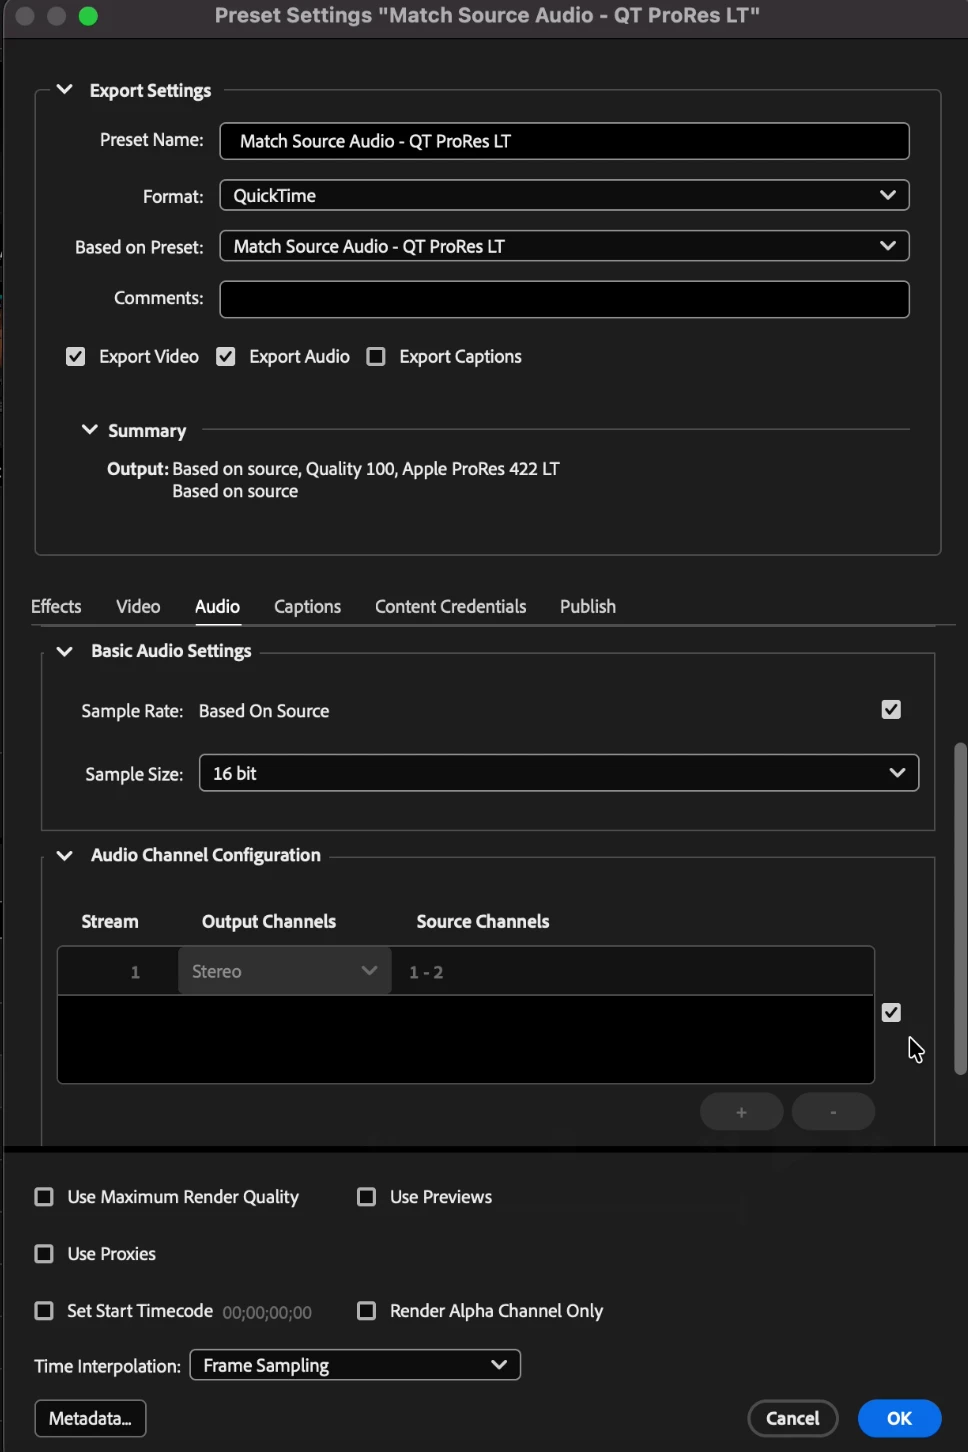Enable the Set Start Timecode checkbox
The image size is (968, 1452).
point(44,1311)
